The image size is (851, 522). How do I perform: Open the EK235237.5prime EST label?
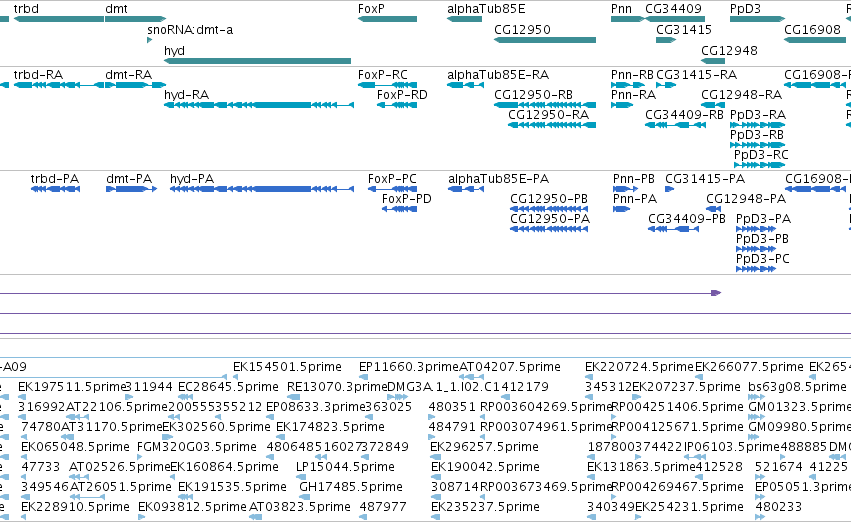point(485,507)
